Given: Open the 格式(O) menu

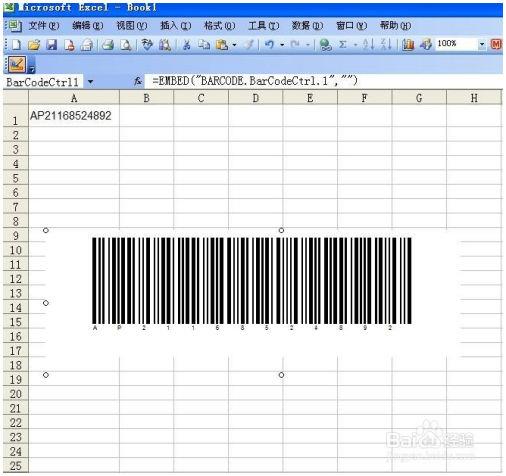Looking at the screenshot, I should tap(219, 26).
